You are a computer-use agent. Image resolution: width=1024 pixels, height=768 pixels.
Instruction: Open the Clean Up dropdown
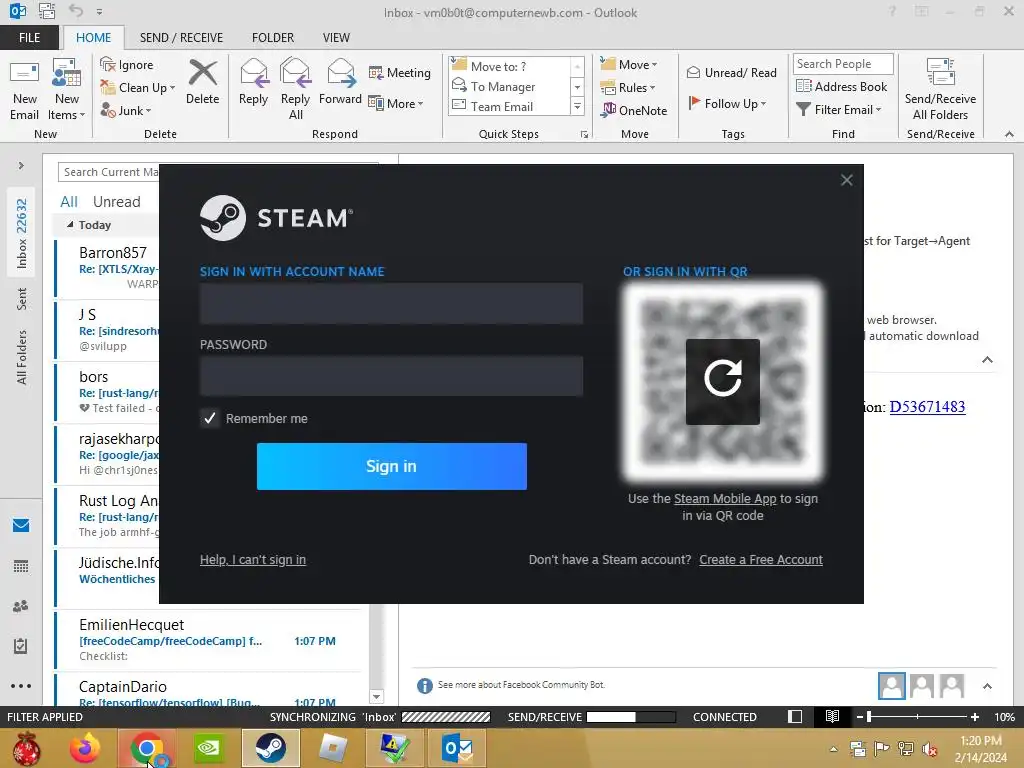pyautogui.click(x=137, y=88)
